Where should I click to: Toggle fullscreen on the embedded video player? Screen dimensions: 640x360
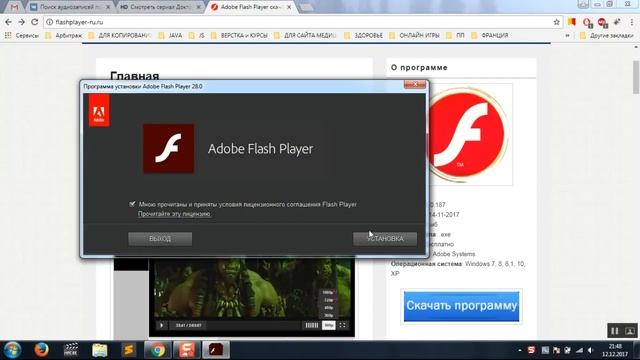[x=342, y=325]
